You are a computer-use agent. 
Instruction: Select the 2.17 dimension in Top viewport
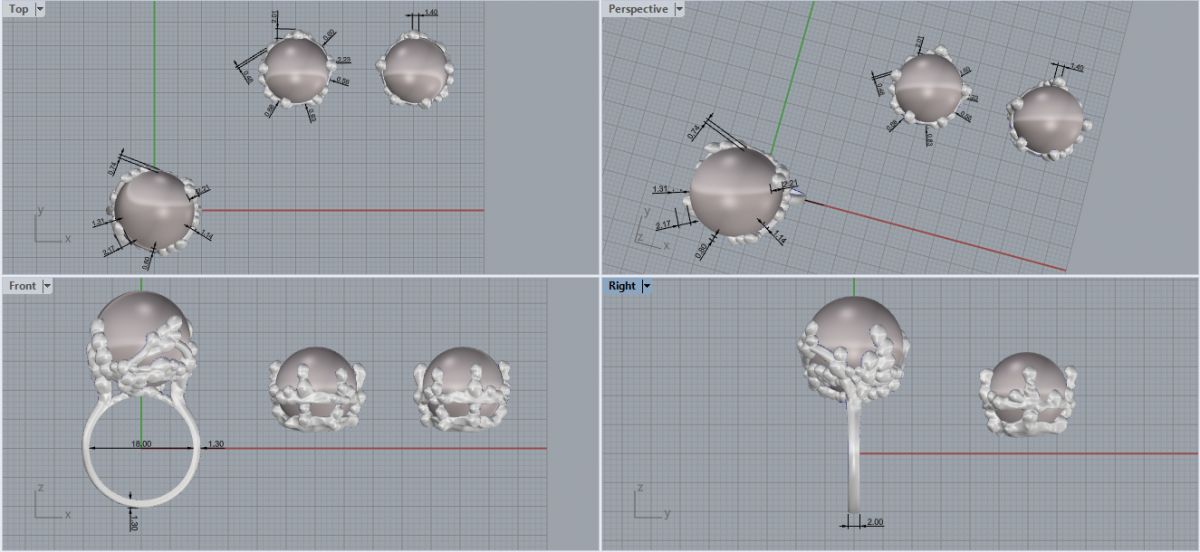pyautogui.click(x=107, y=252)
